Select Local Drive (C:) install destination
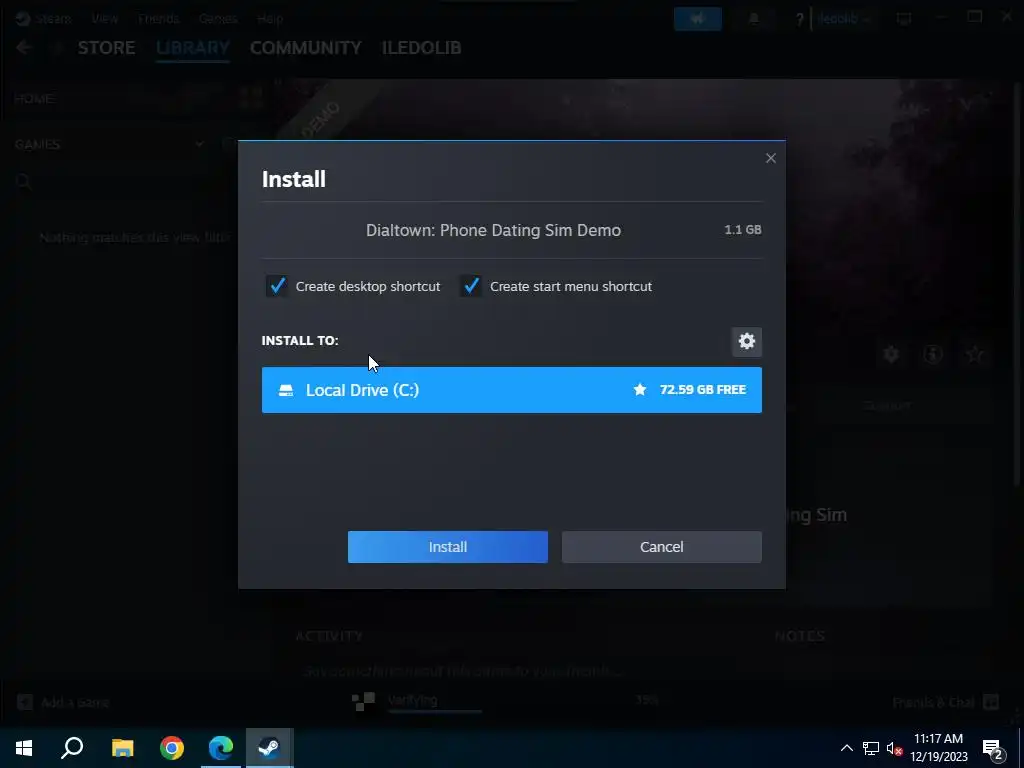The height and width of the screenshot is (768, 1024). [511, 390]
